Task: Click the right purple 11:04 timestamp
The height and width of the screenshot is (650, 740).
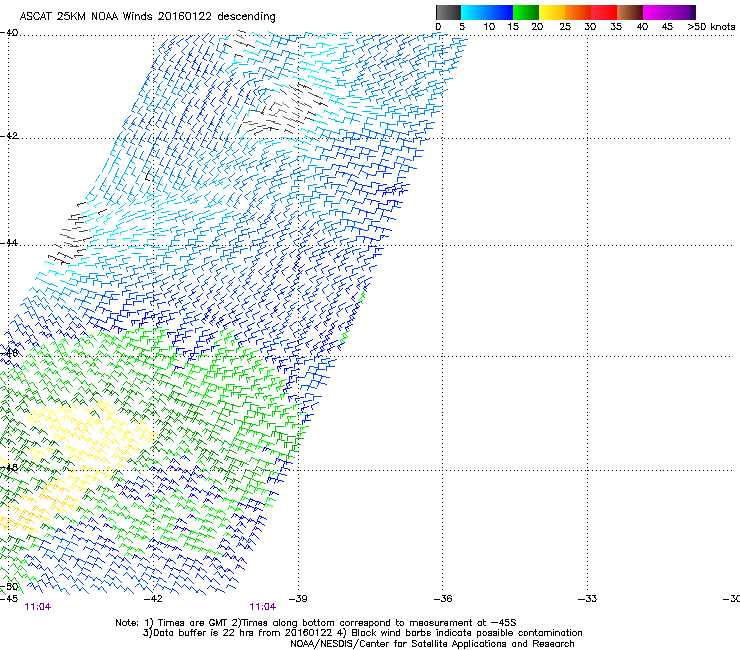Action: pos(262,607)
